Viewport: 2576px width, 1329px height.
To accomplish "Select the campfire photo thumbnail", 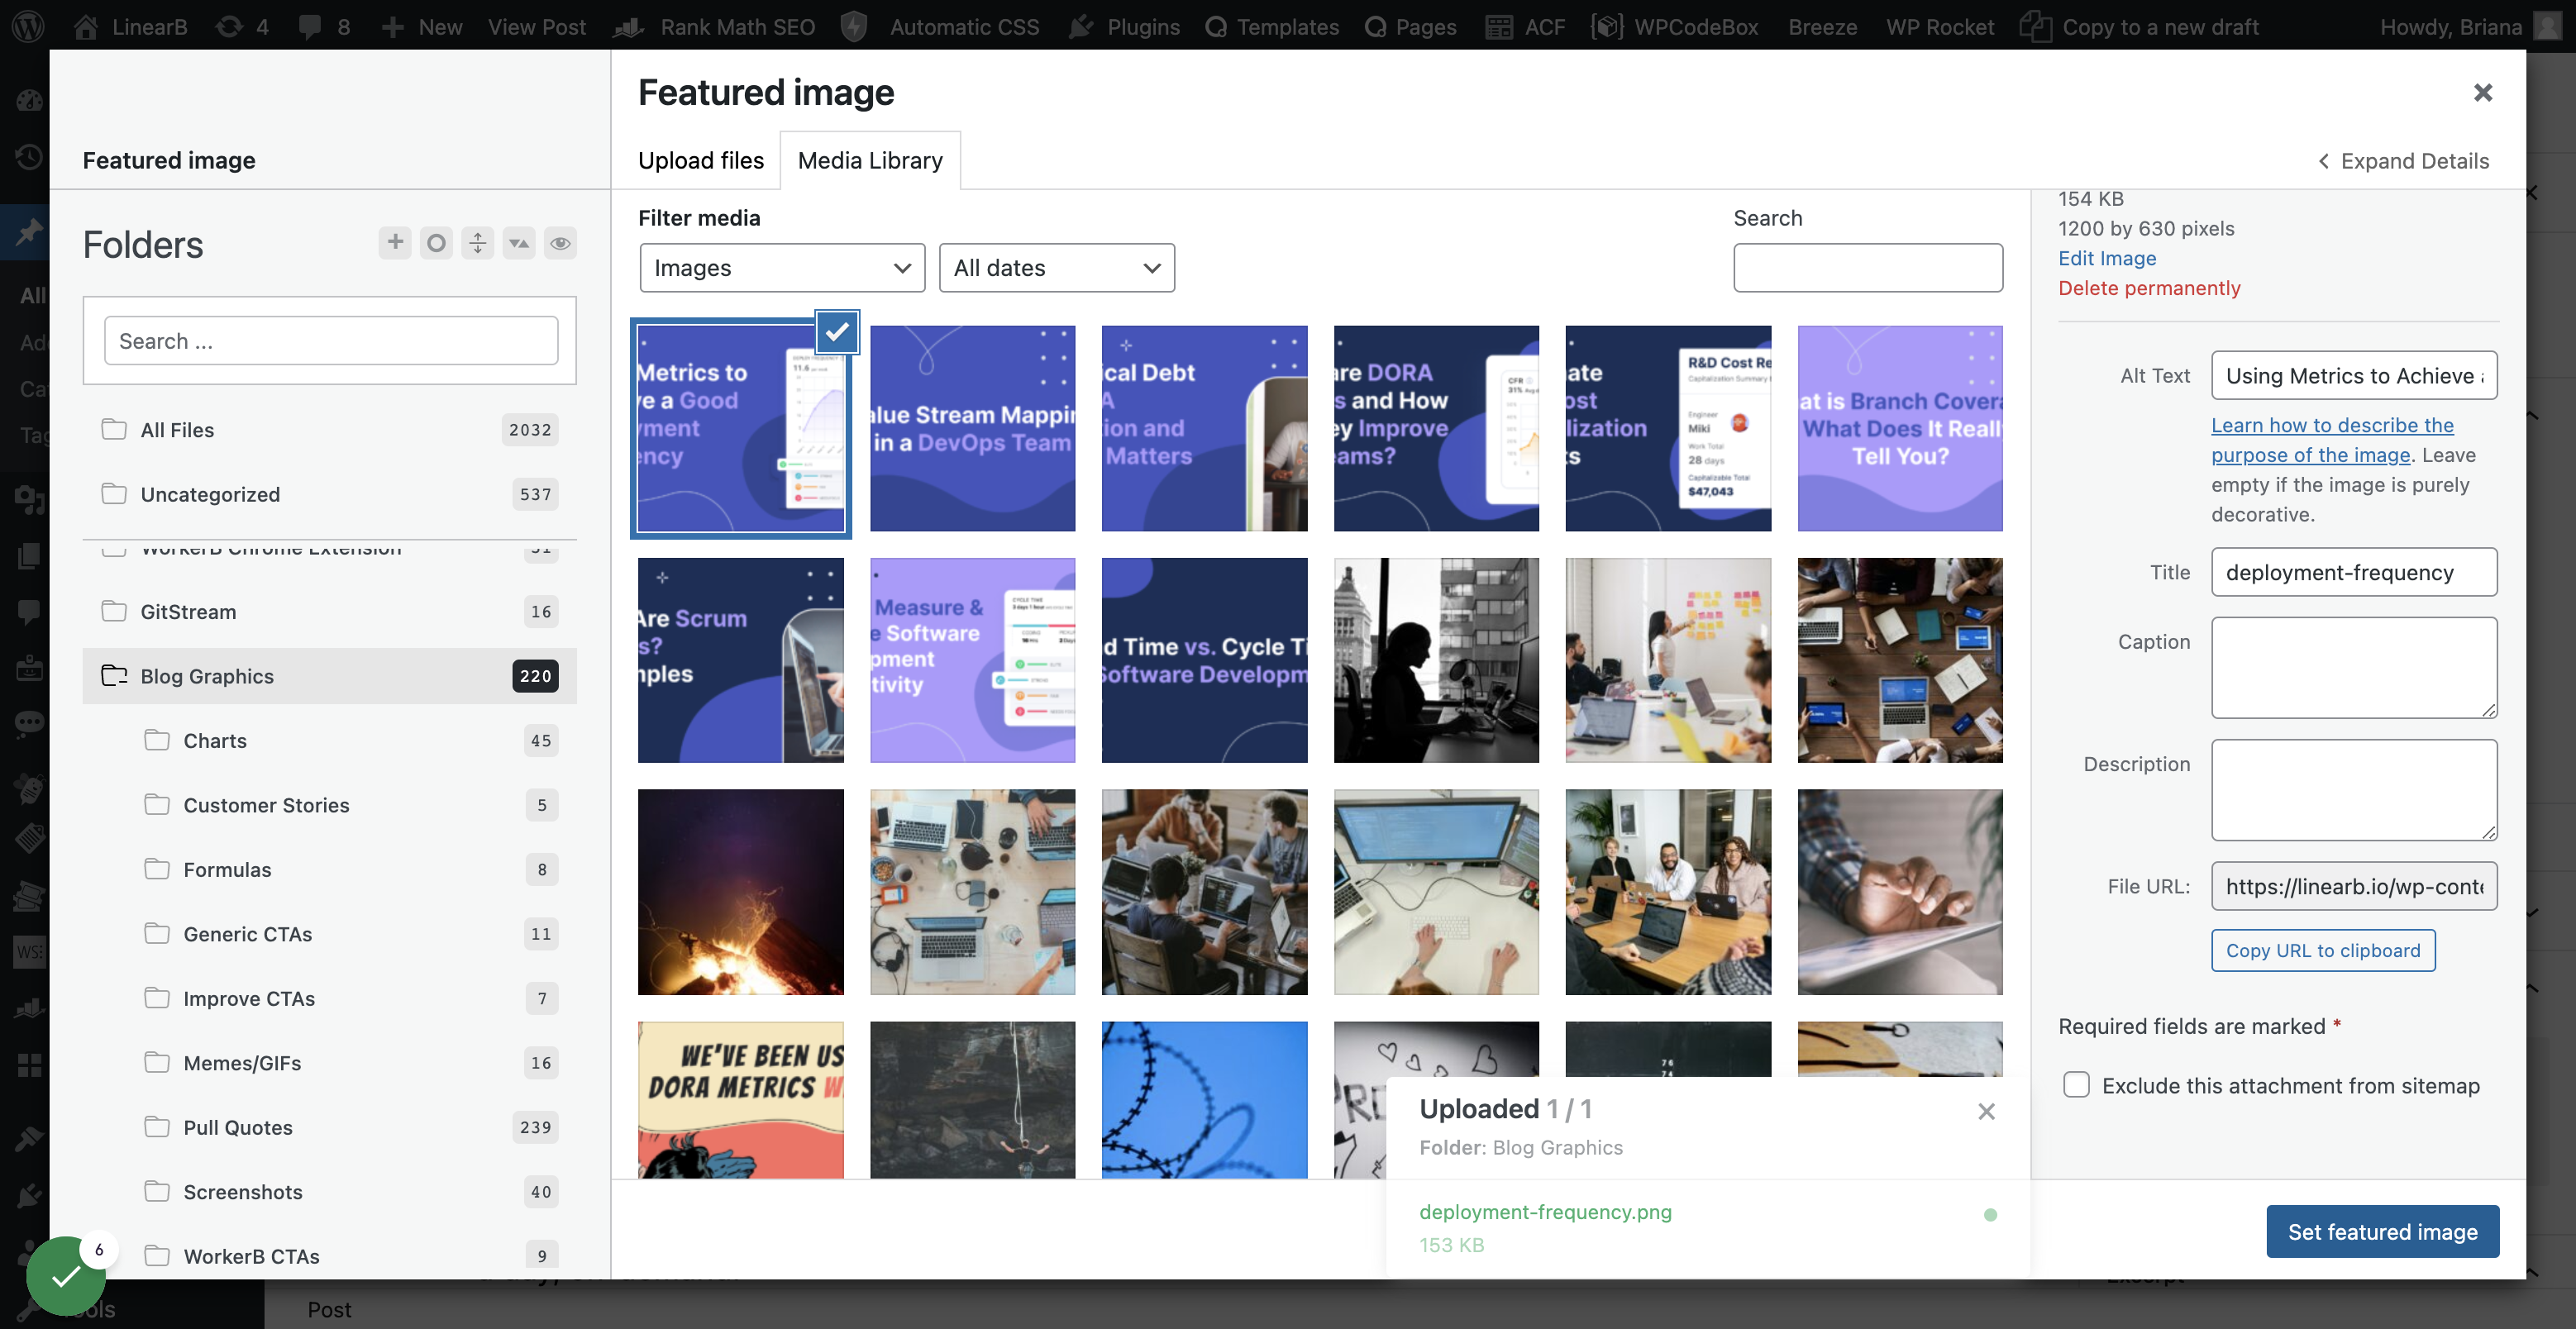I will [740, 892].
